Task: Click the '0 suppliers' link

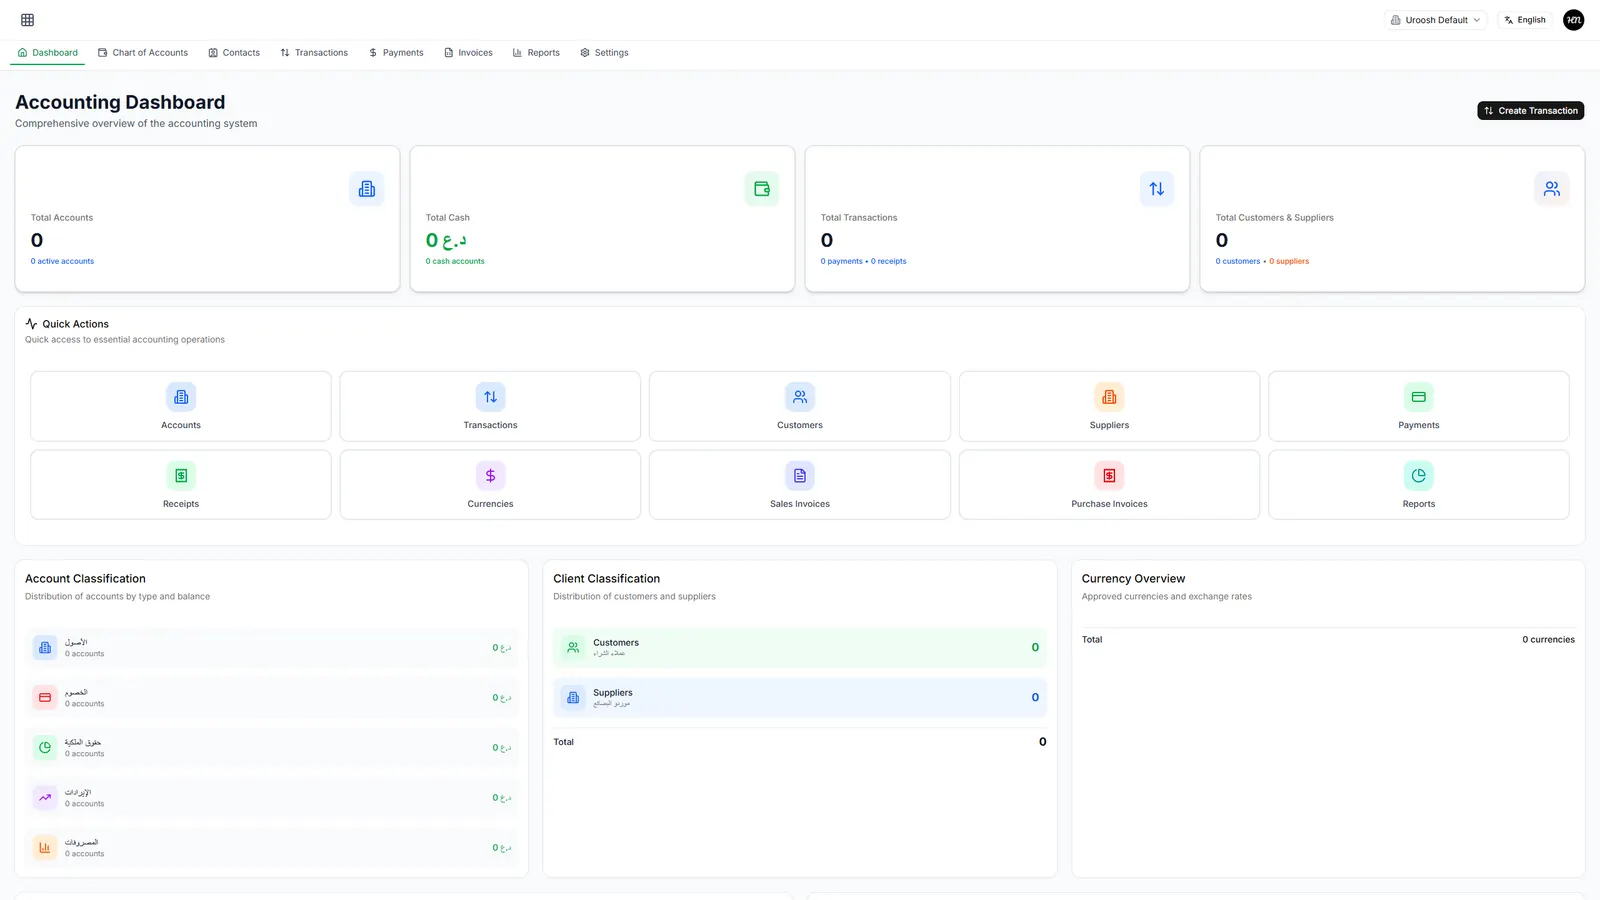Action: (x=1289, y=261)
